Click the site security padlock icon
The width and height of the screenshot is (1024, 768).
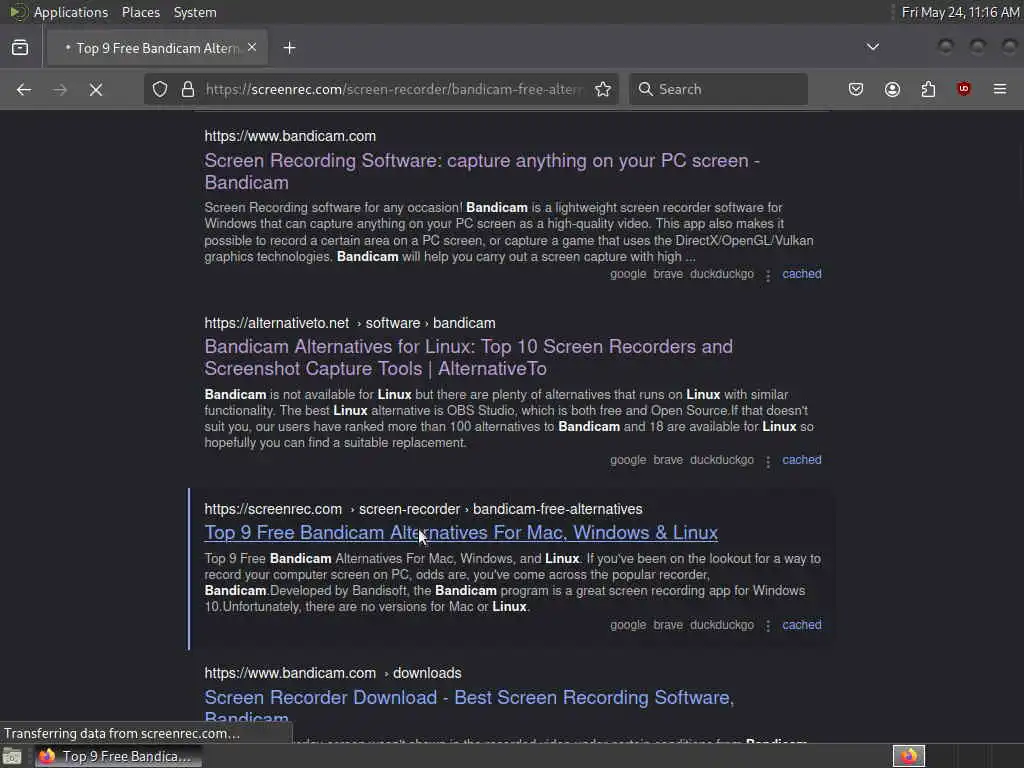[x=188, y=89]
